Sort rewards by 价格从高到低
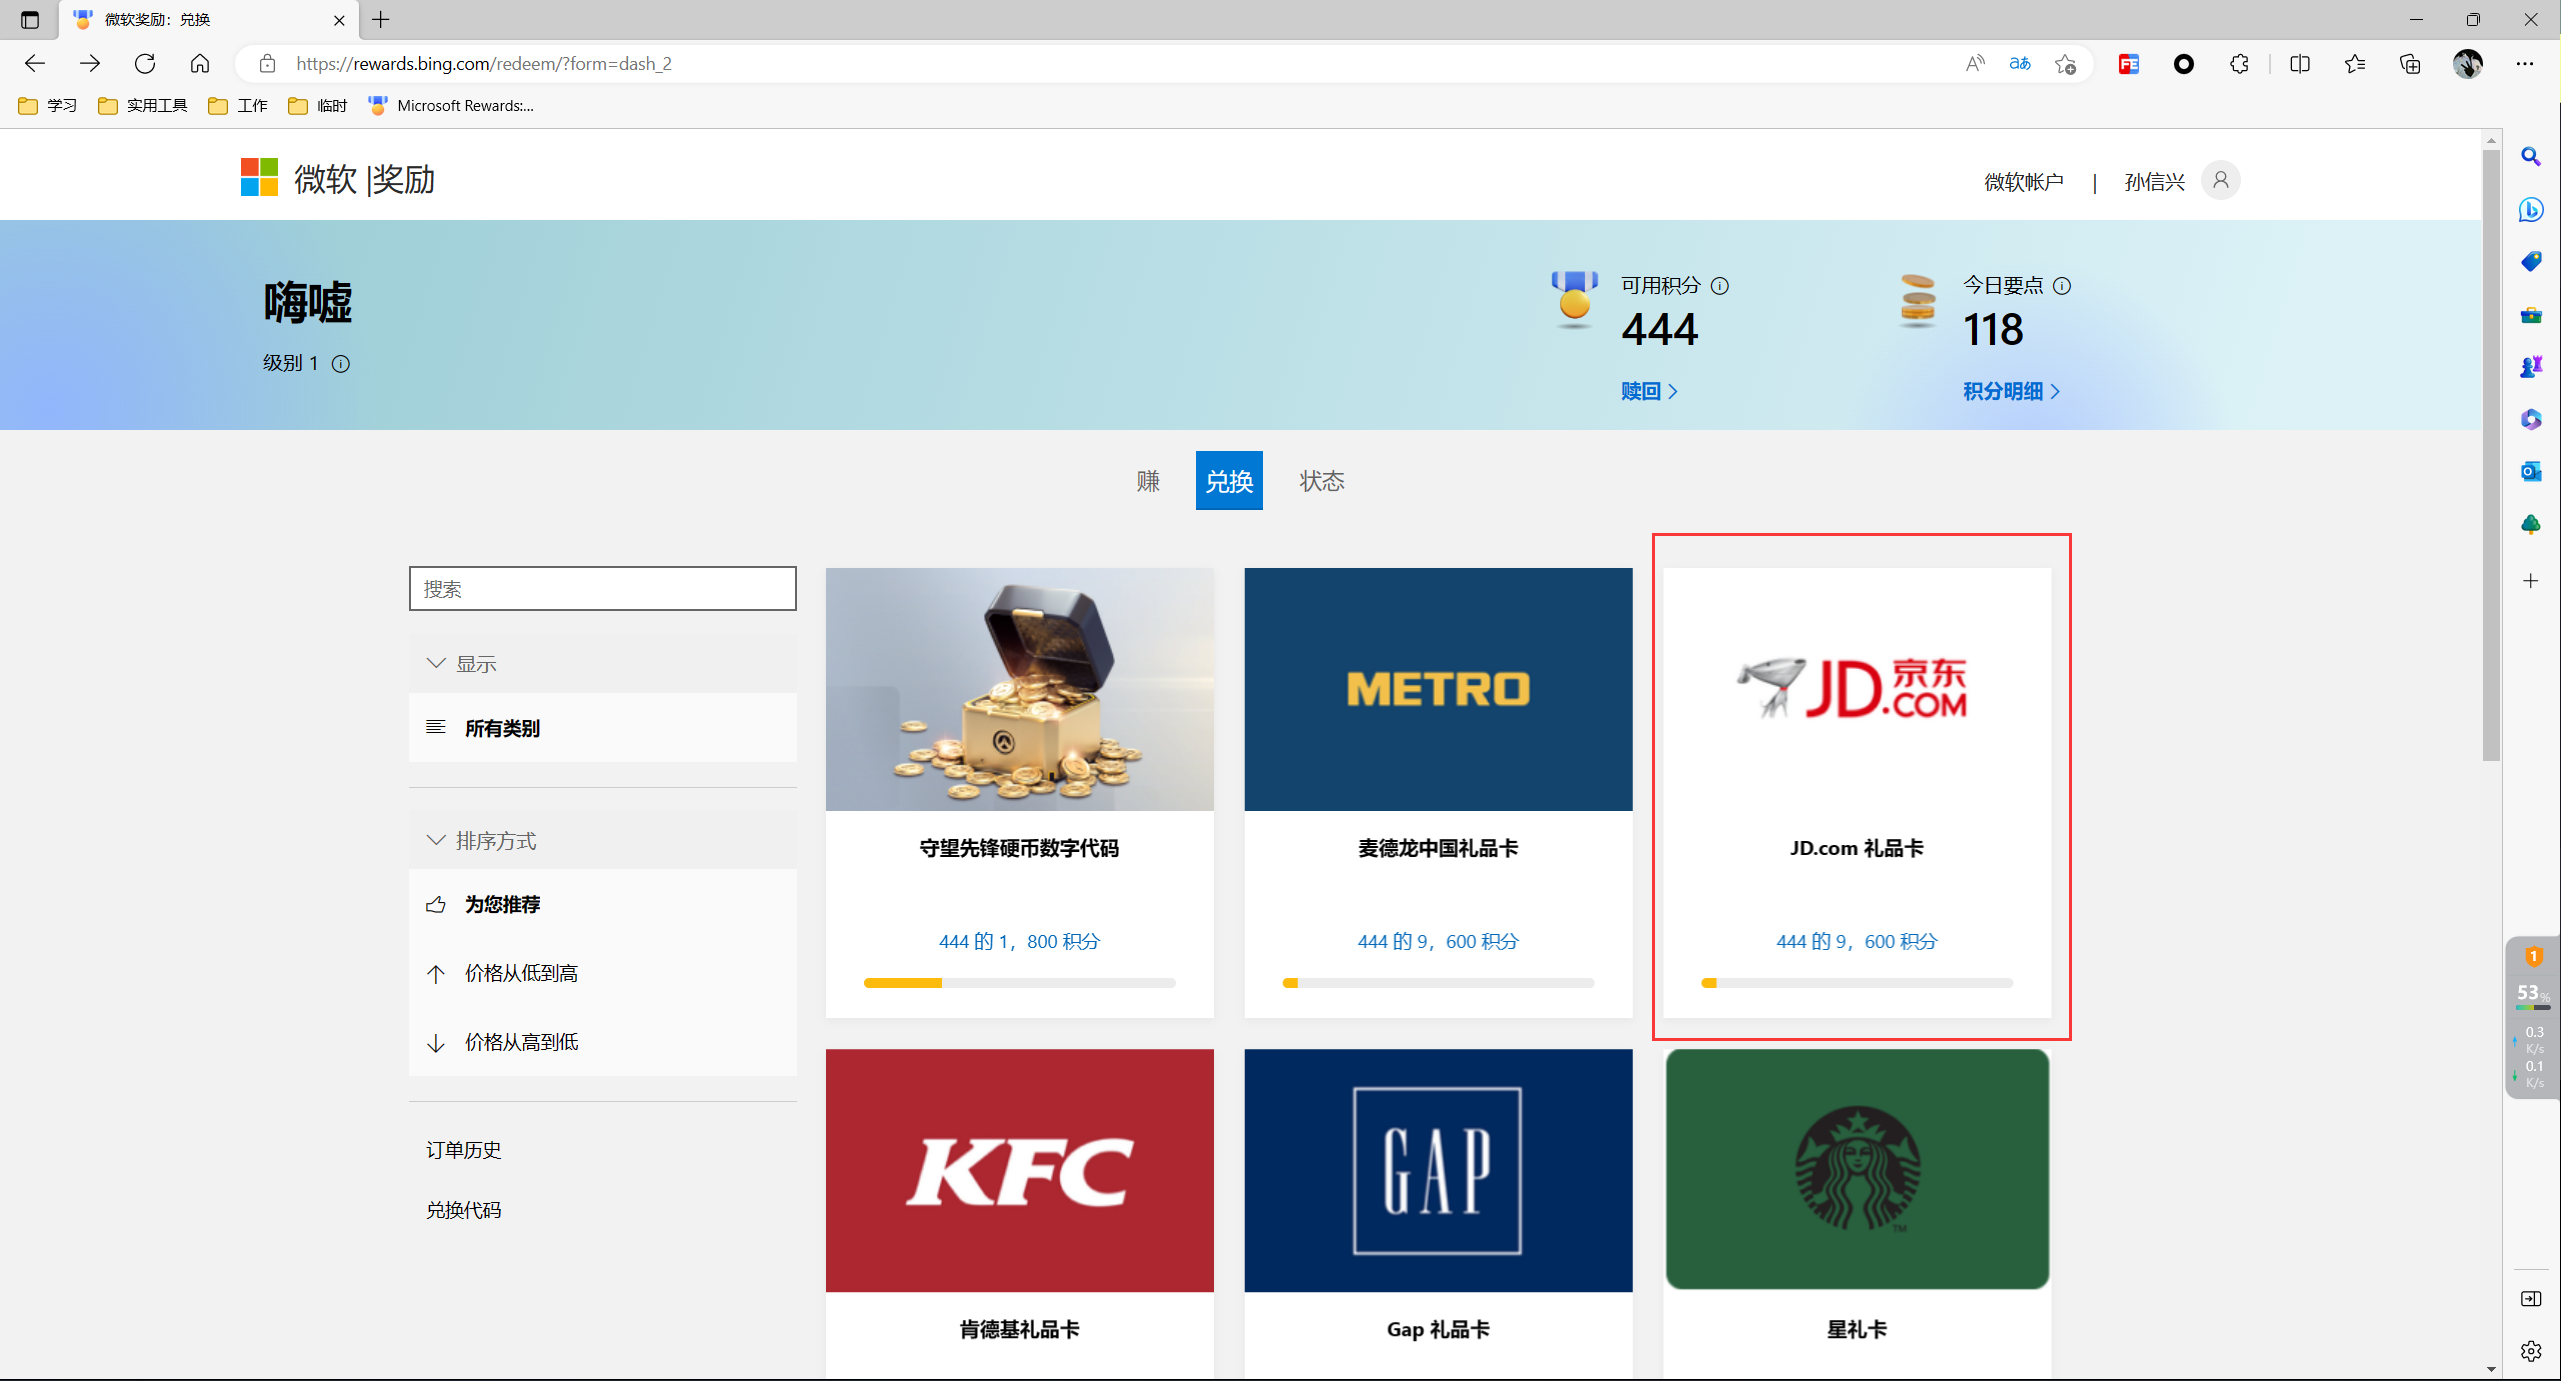Screen dimensions: 2561x1381 click(x=603, y=1042)
